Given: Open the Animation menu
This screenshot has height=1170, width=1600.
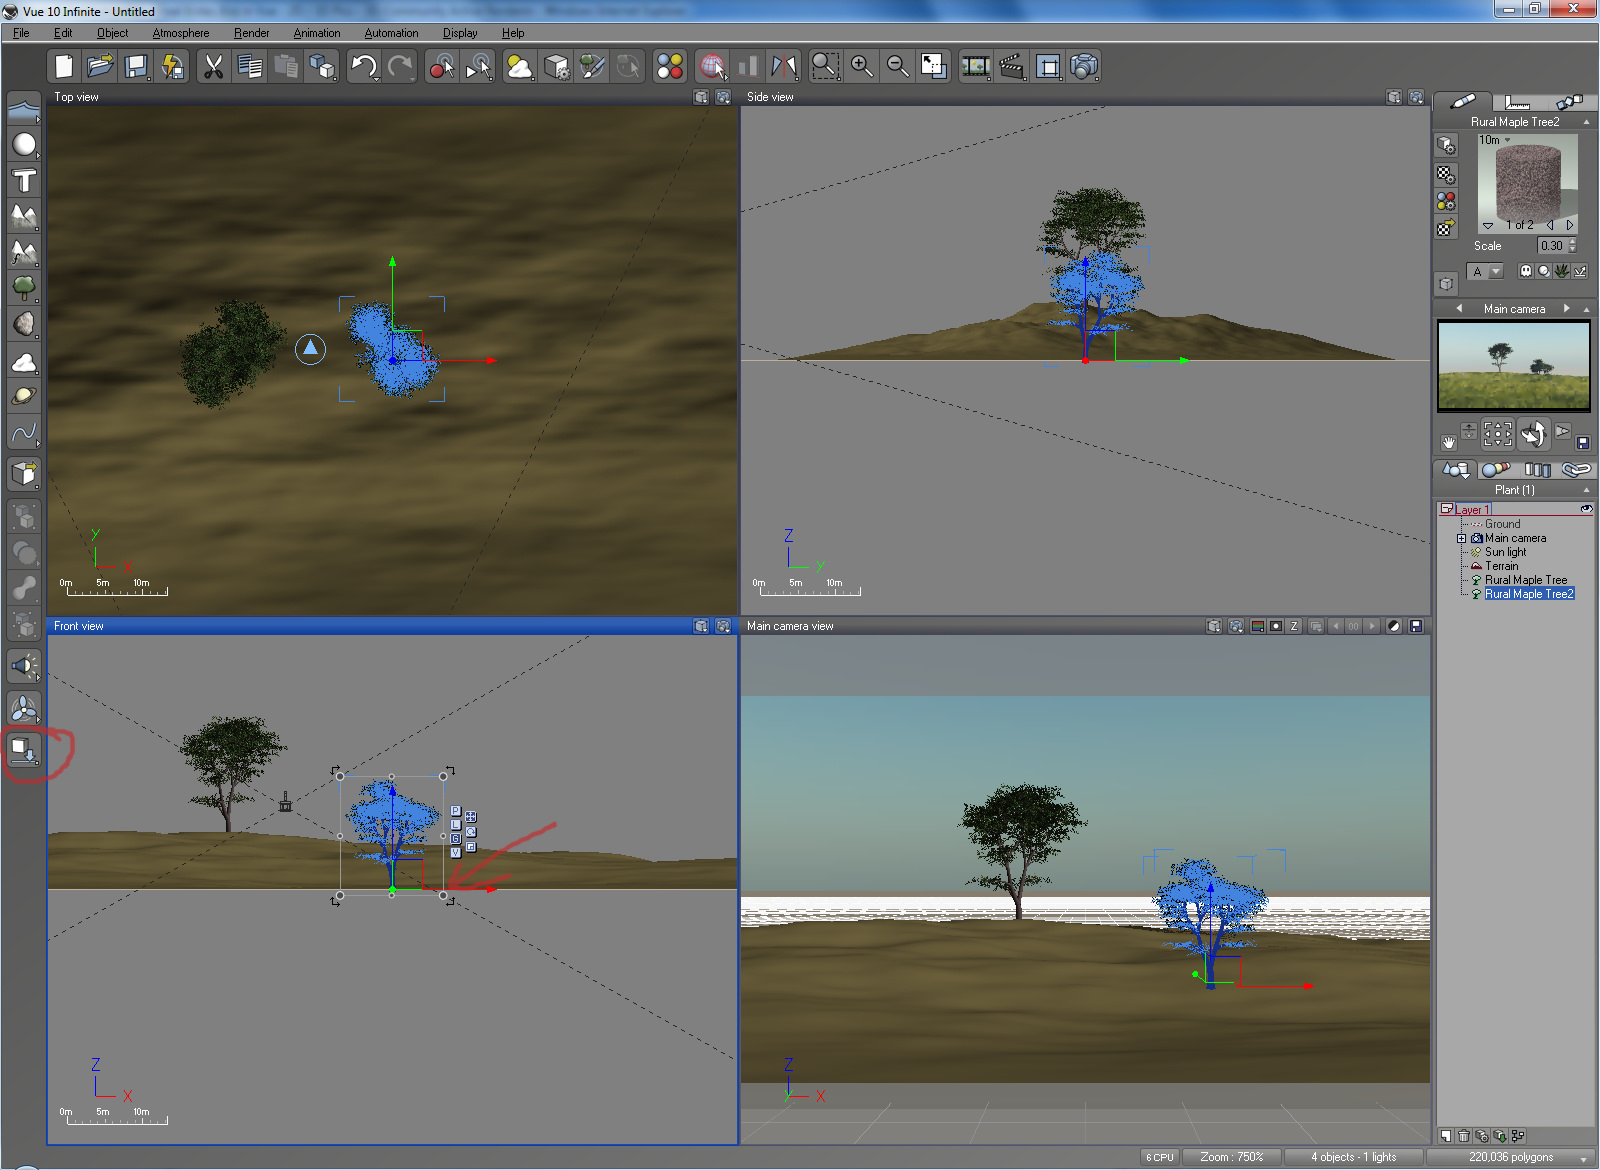Looking at the screenshot, I should point(317,33).
